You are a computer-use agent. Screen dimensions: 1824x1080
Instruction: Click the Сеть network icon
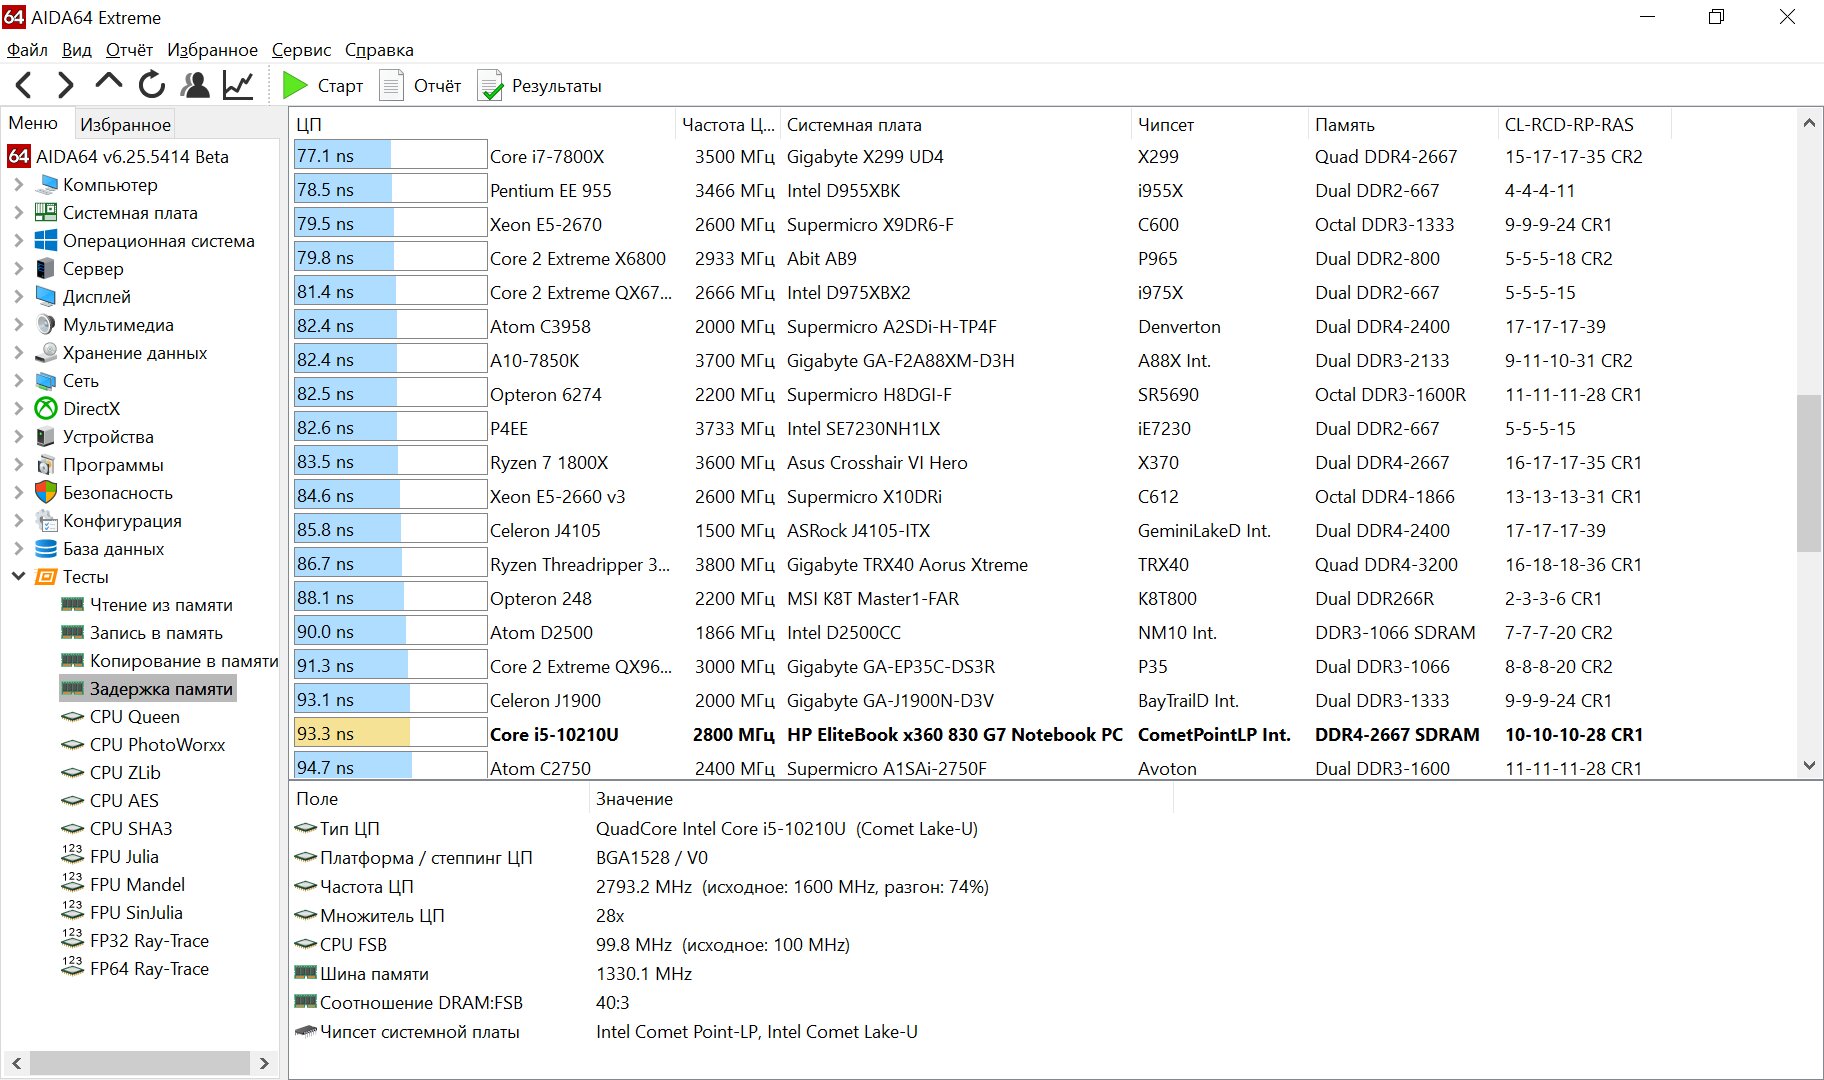46,381
